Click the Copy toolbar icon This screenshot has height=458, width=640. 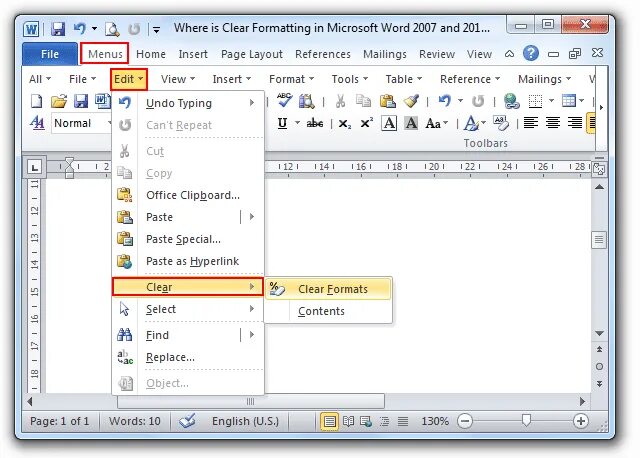(363, 100)
